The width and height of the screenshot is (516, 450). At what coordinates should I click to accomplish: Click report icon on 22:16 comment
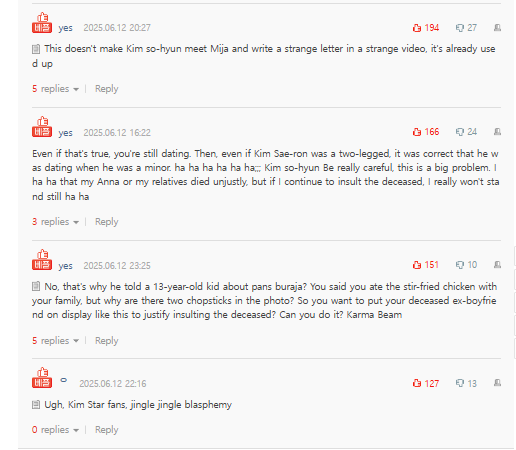click(x=497, y=383)
